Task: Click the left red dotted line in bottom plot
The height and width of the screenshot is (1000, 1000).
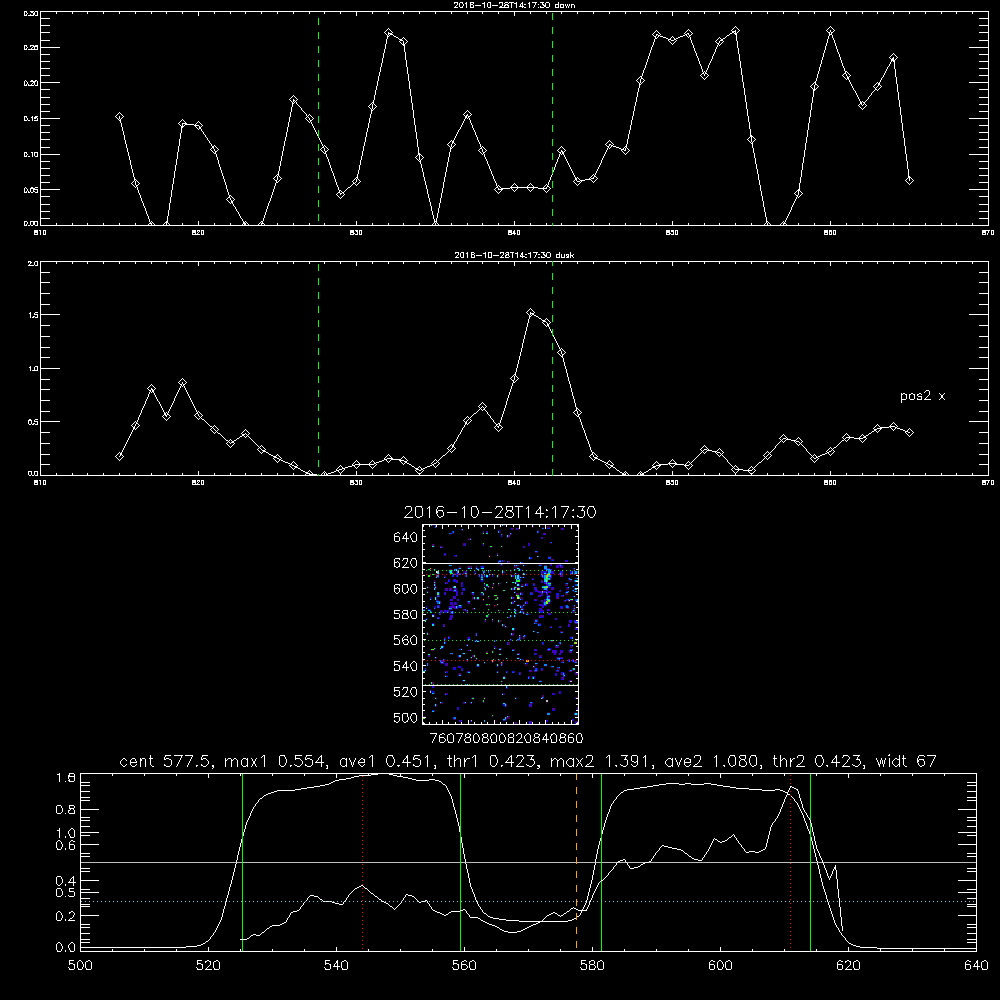Action: 362,861
